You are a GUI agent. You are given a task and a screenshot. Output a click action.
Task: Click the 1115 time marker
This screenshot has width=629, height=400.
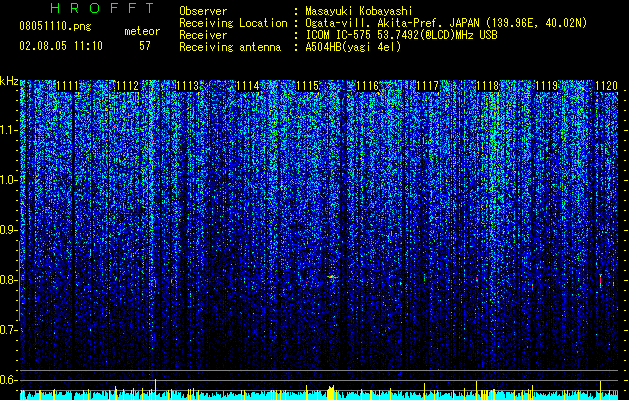[308, 86]
